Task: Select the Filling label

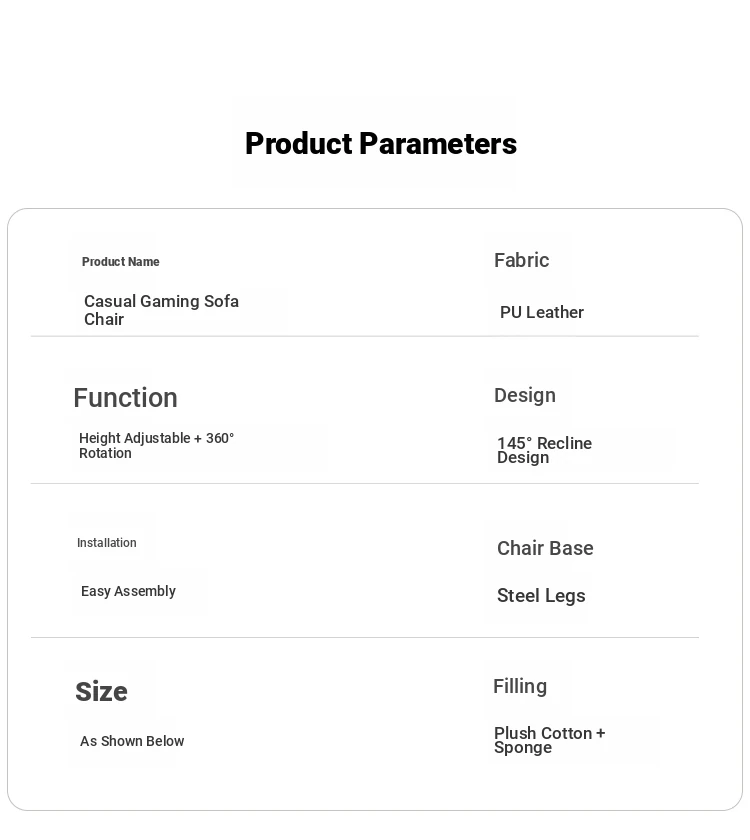Action: point(520,686)
